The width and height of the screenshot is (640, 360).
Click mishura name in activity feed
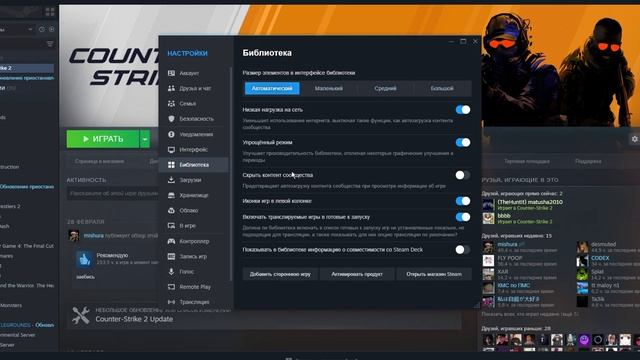93,236
